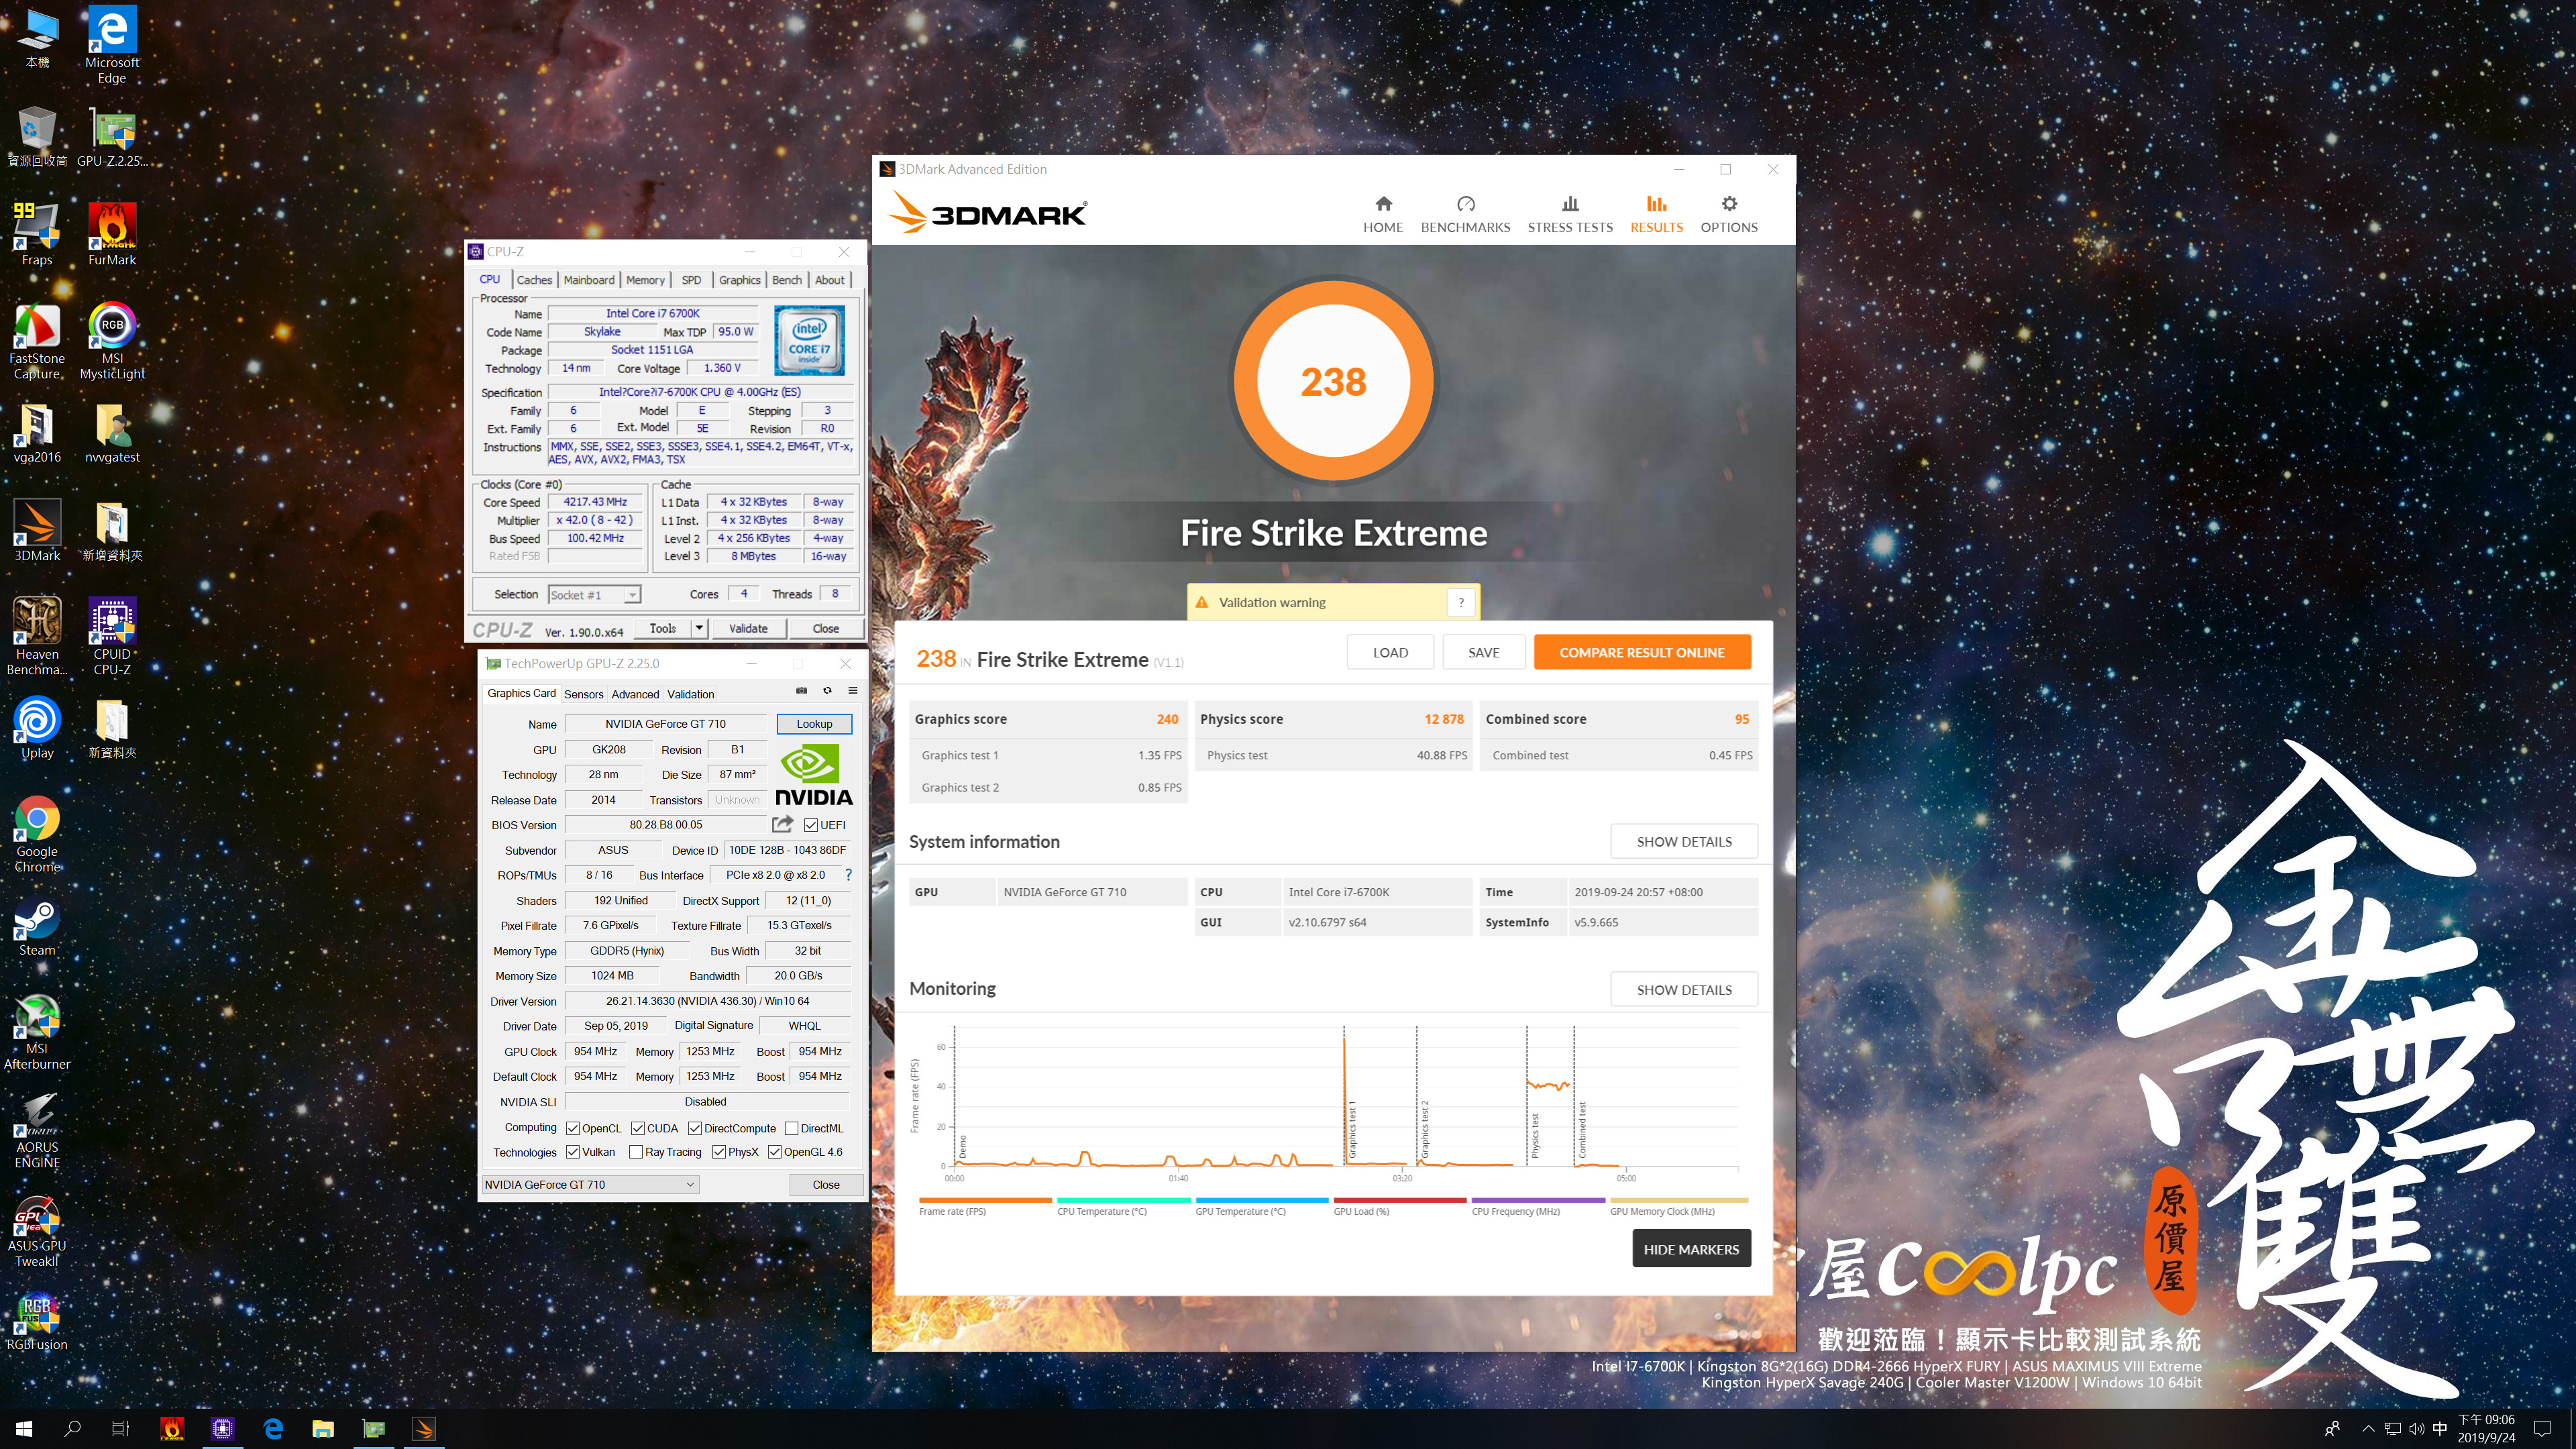Open File Explorer from the taskbar
This screenshot has height=1449, width=2576.
pyautogui.click(x=323, y=1429)
